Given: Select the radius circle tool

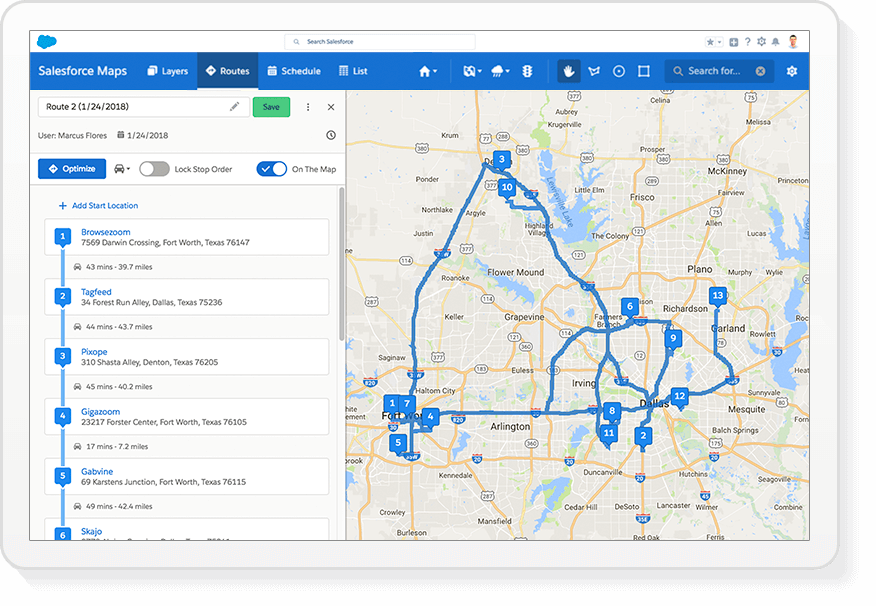Looking at the screenshot, I should (x=620, y=71).
